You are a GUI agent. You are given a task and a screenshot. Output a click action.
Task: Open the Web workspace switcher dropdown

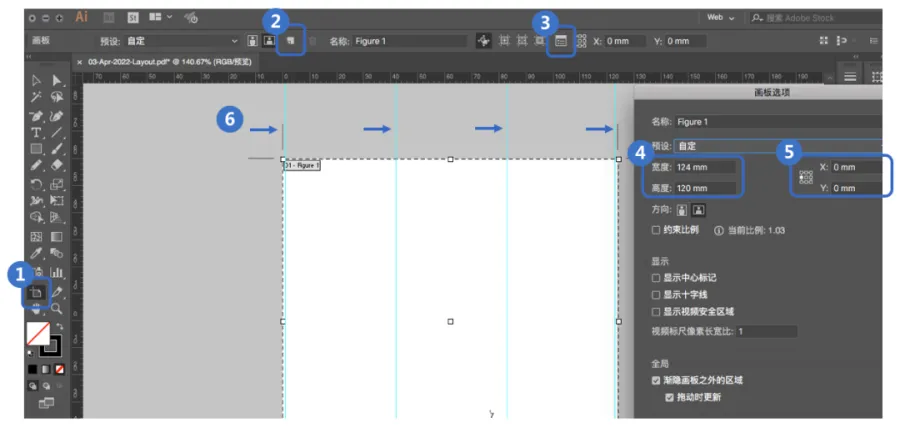(x=720, y=18)
